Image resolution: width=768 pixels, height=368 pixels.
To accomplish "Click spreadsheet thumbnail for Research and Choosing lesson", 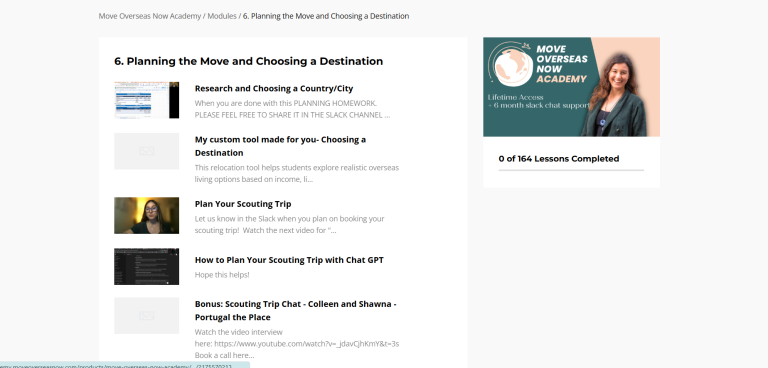I will tap(146, 100).
